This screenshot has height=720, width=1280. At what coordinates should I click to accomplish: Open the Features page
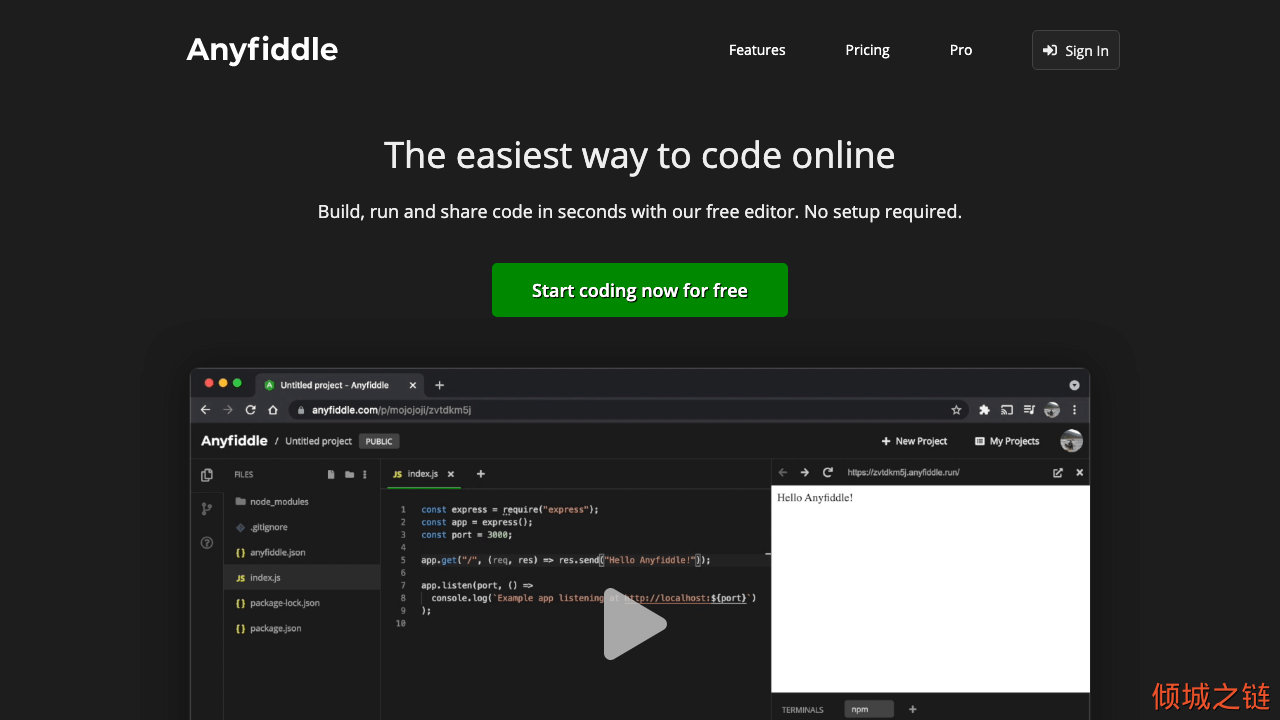click(x=757, y=50)
